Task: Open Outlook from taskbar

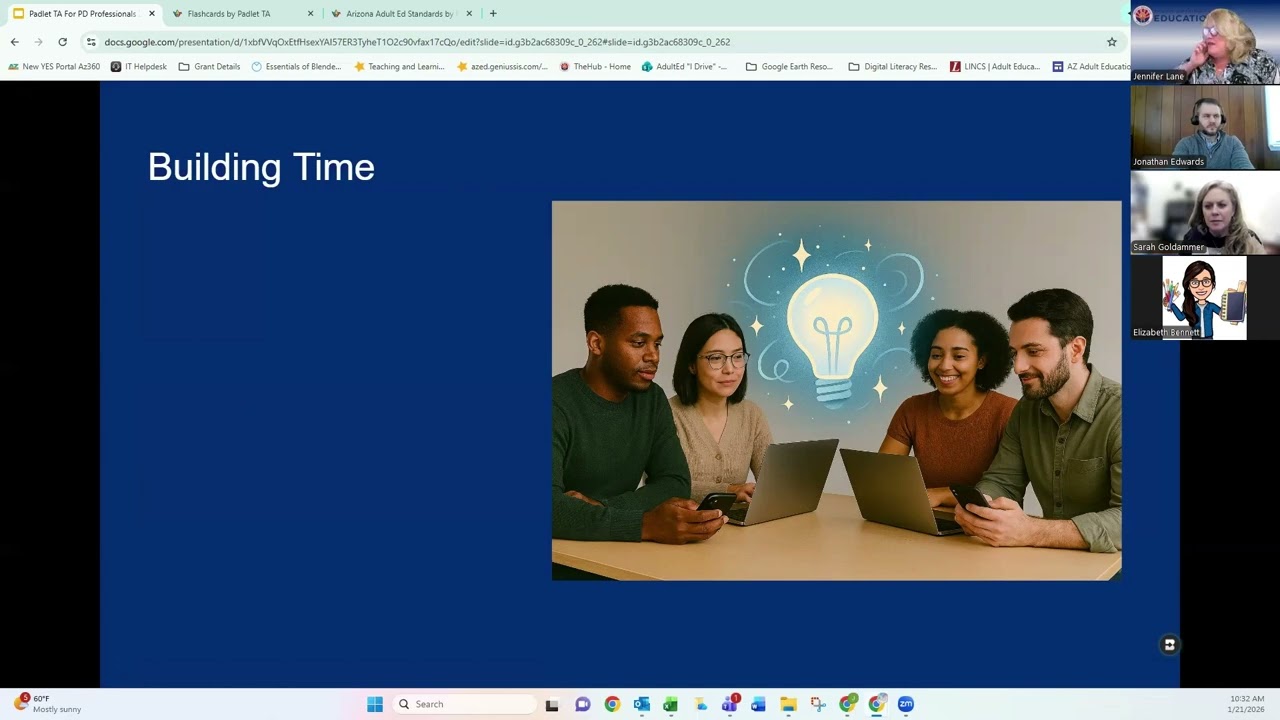Action: pyautogui.click(x=641, y=704)
